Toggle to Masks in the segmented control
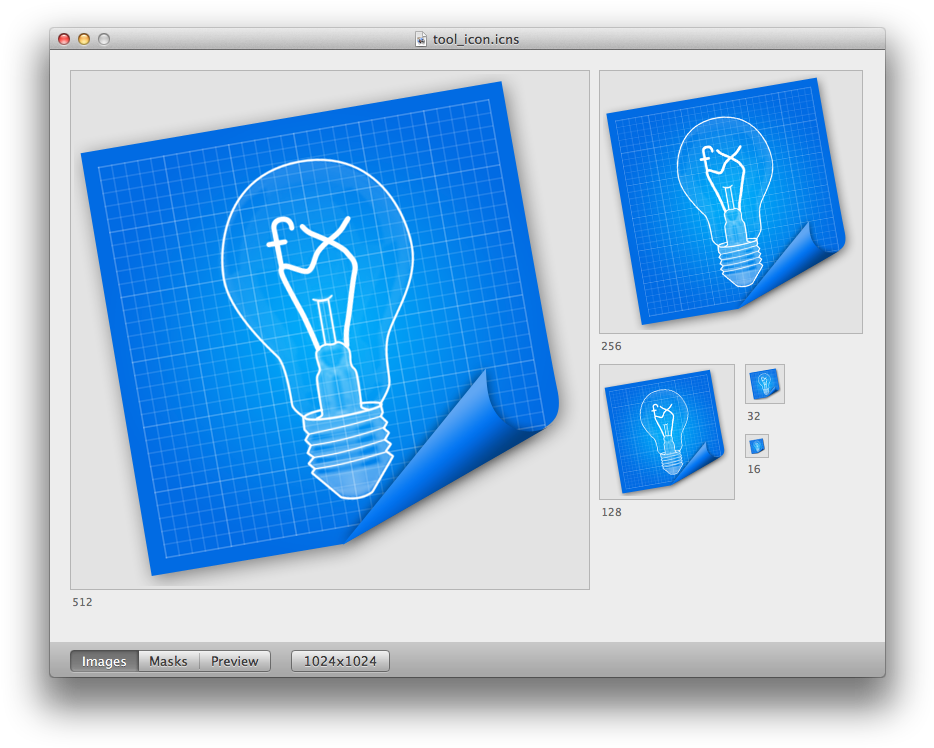 coord(168,661)
